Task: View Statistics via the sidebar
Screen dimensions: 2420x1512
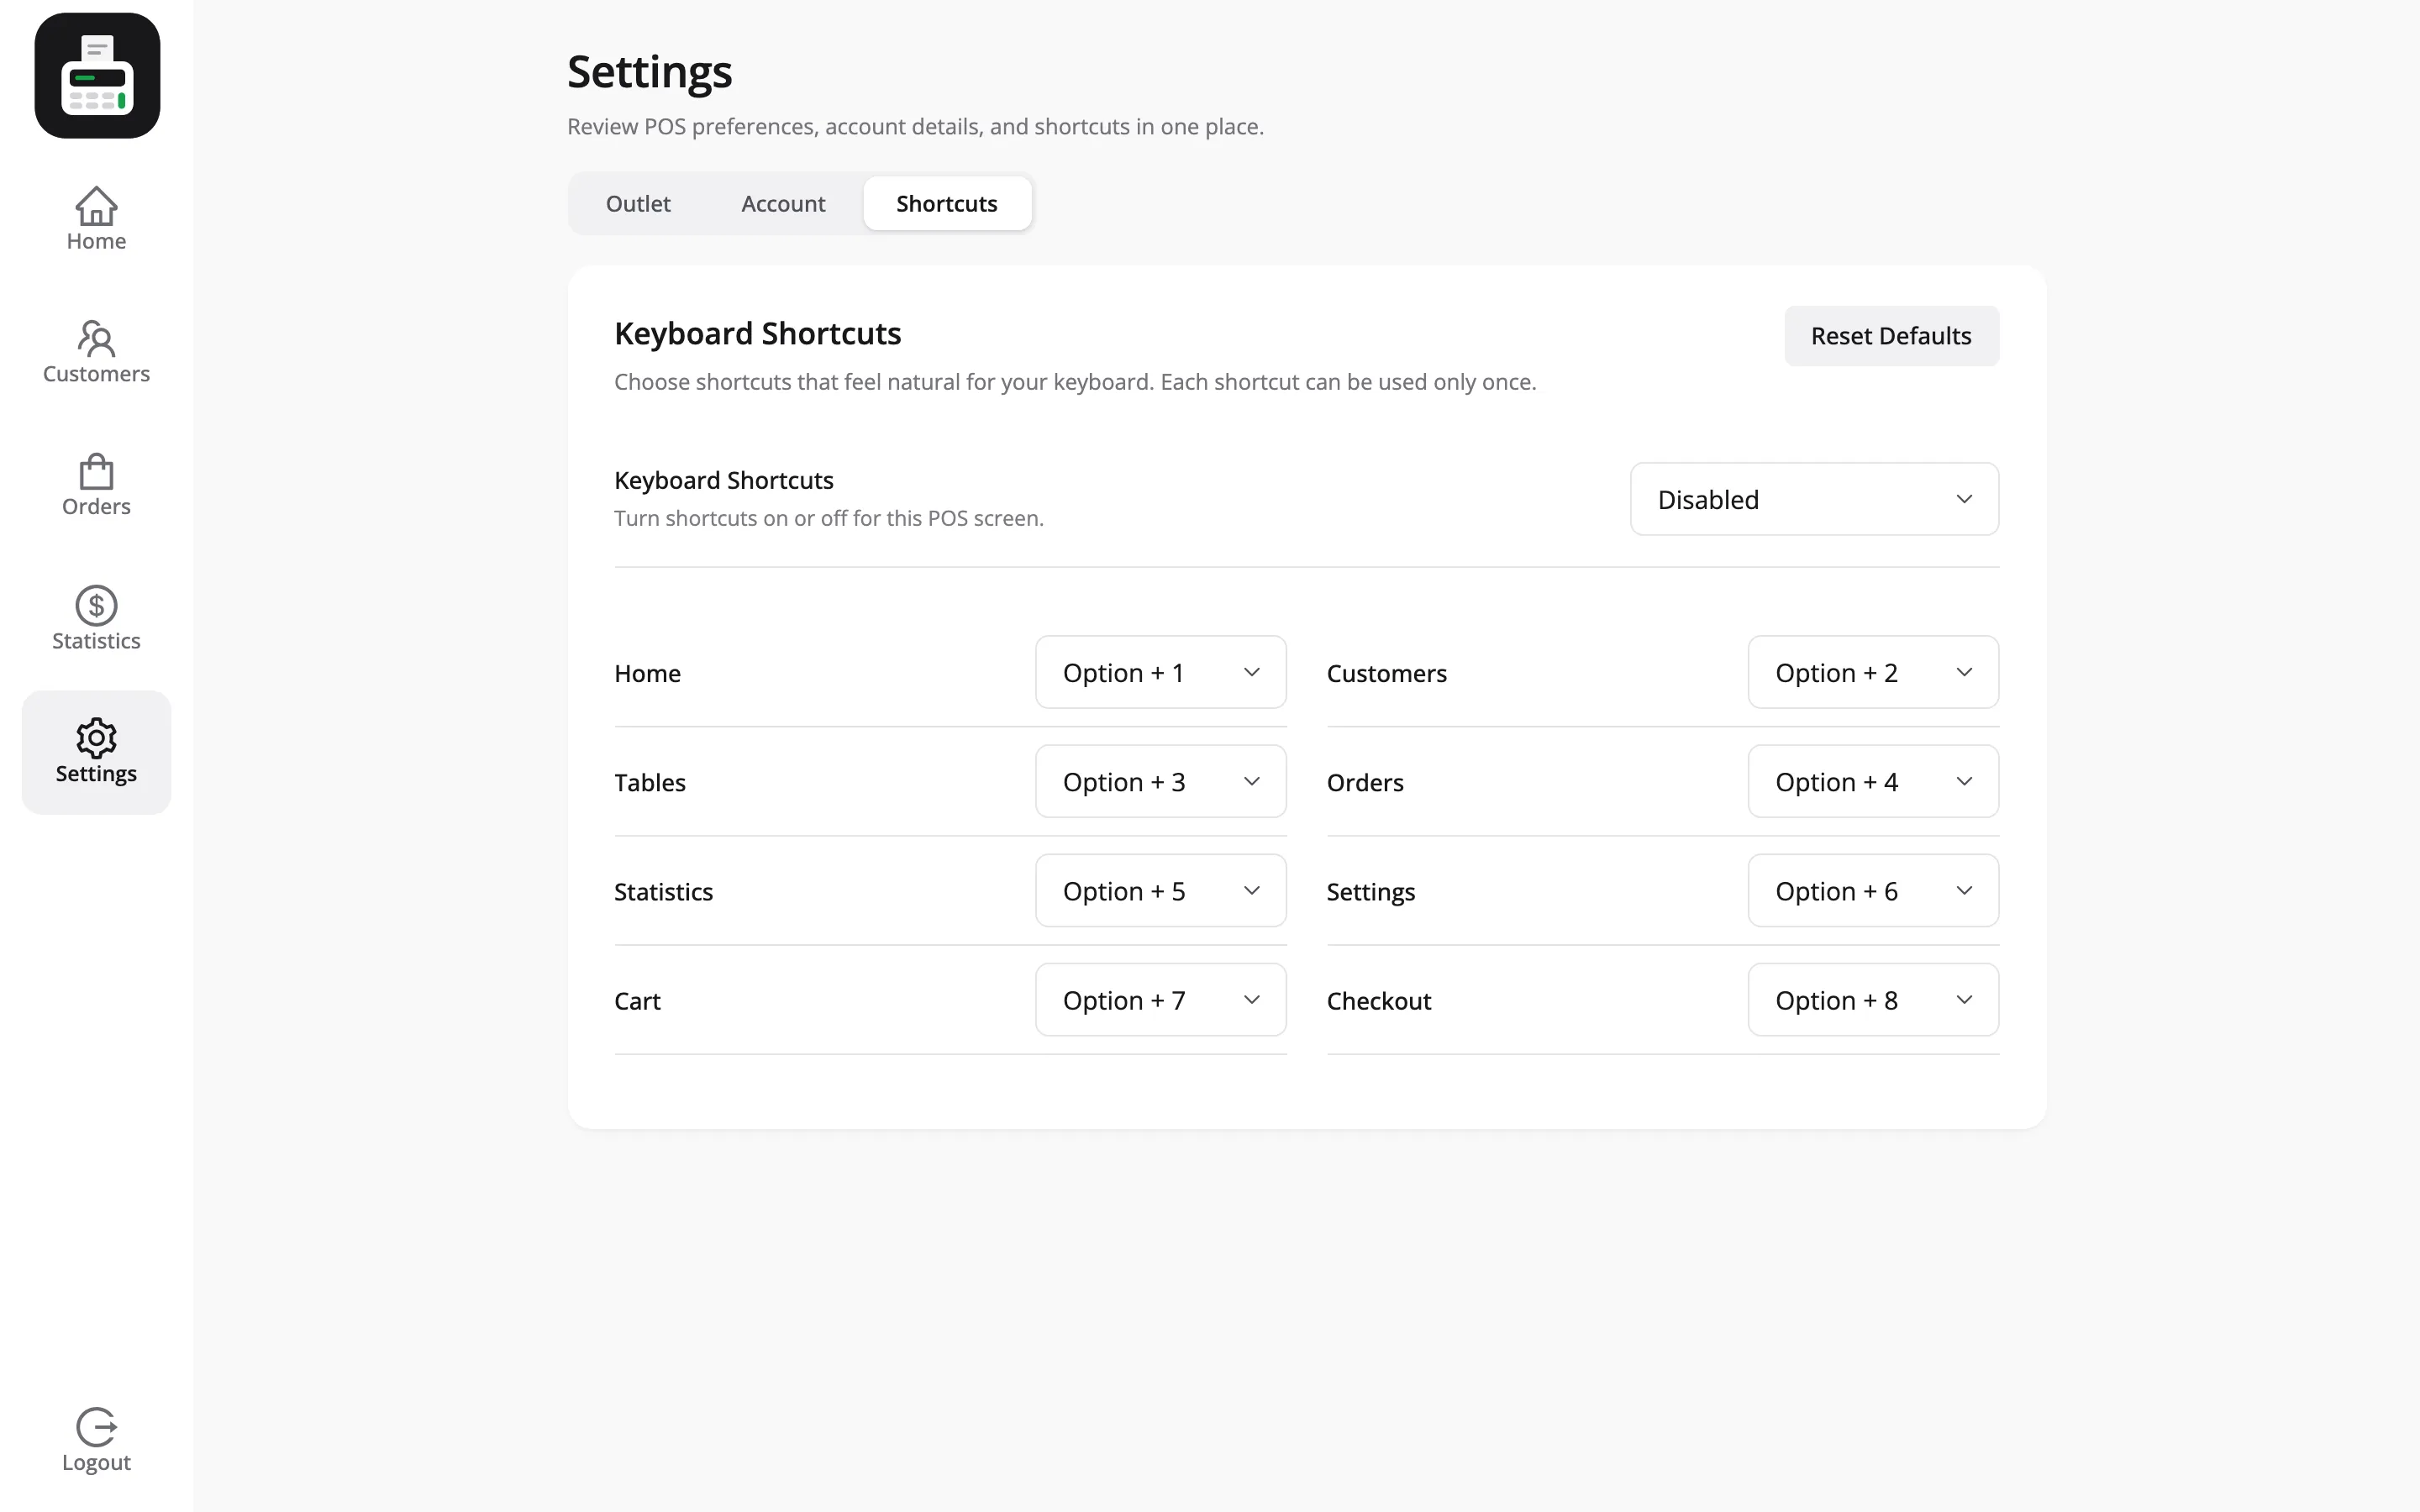Action: pos(96,619)
